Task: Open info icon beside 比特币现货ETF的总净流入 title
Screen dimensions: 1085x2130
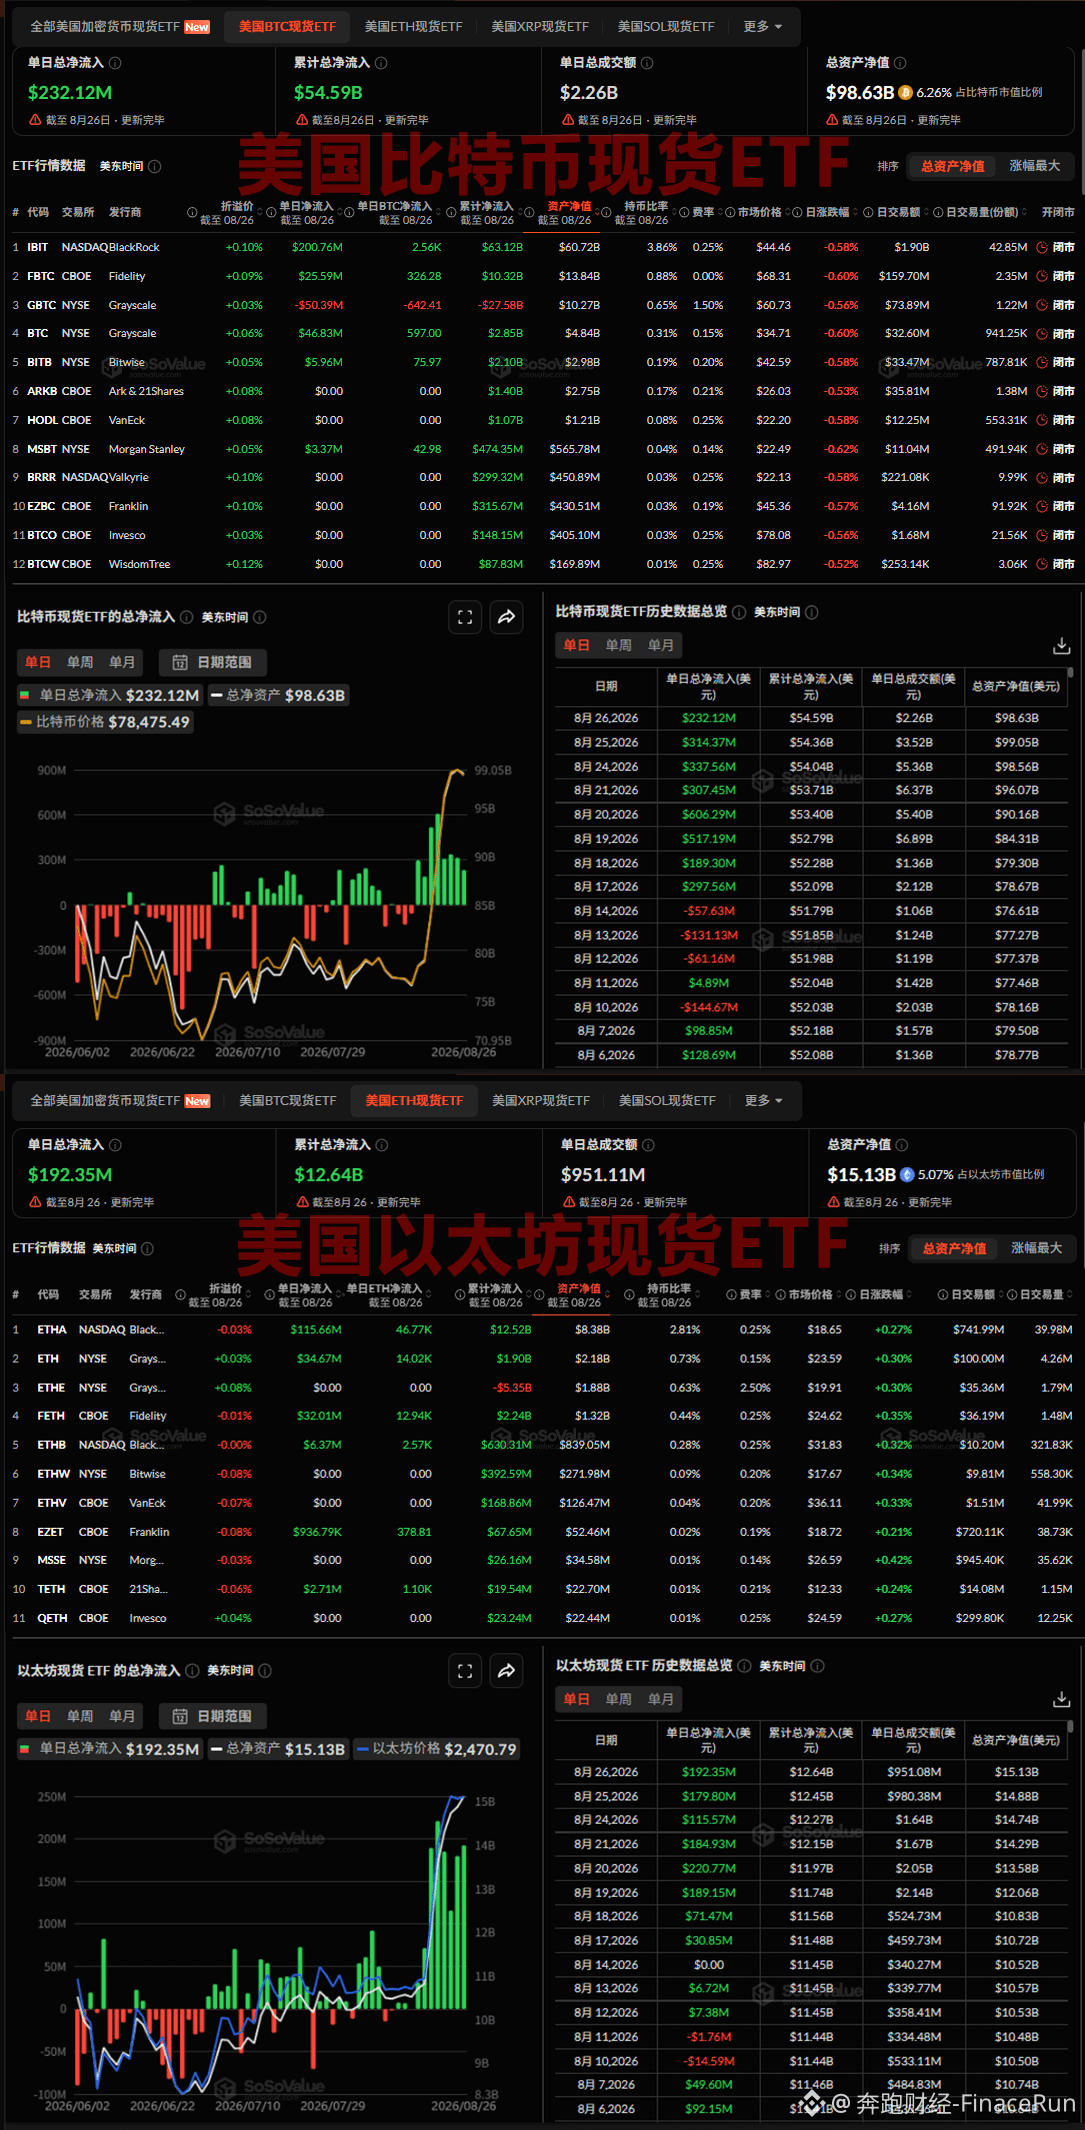Action: pos(186,617)
